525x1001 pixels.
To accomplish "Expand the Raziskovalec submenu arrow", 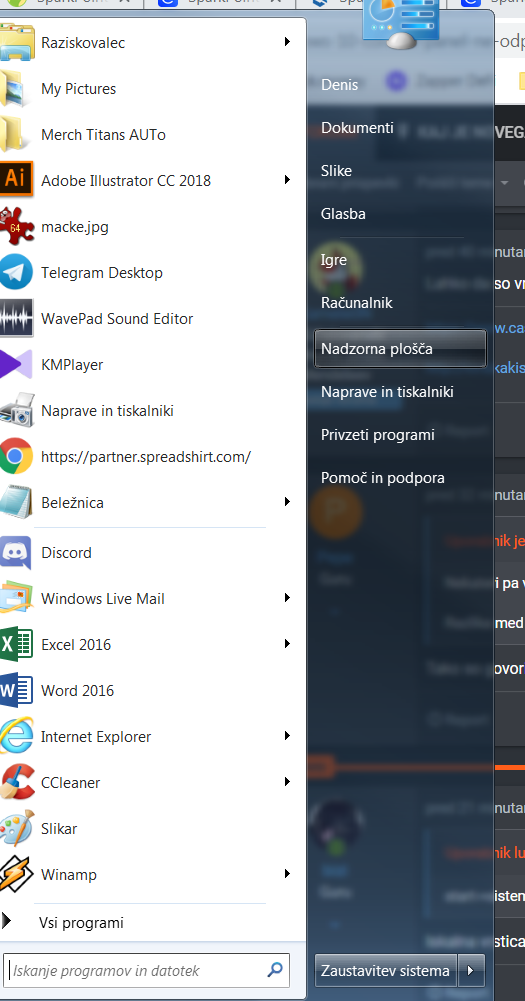I will point(287,42).
